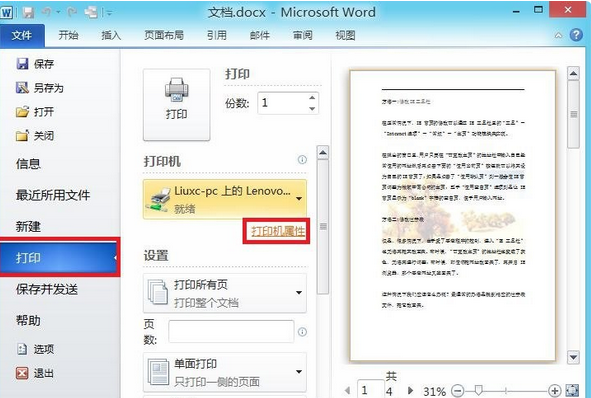Increase copies with the up spinner arrow

312,98
